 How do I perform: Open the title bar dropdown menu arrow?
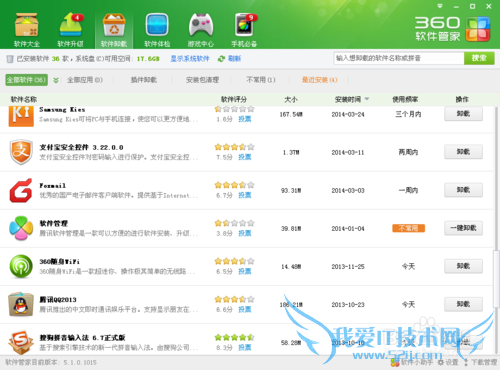point(440,6)
